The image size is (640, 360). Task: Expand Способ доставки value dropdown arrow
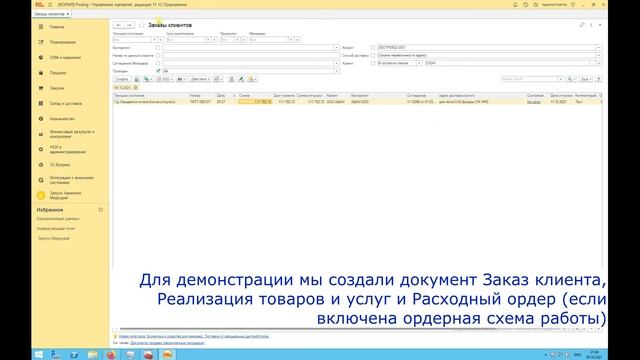tap(598, 56)
